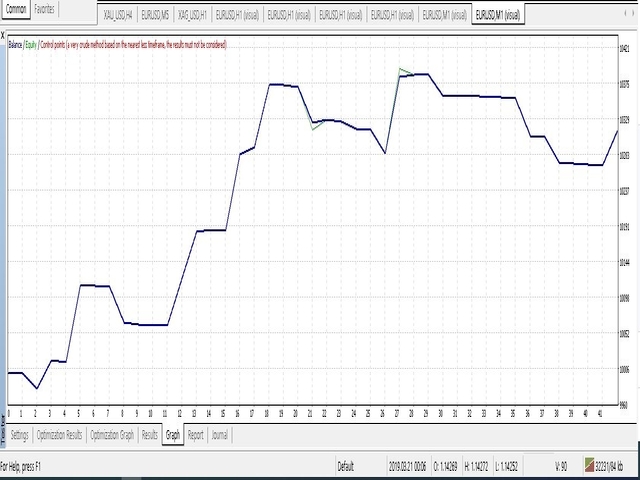Click the 10283 value on the Y axis
Viewport: 640px width, 480px height.
624,156
